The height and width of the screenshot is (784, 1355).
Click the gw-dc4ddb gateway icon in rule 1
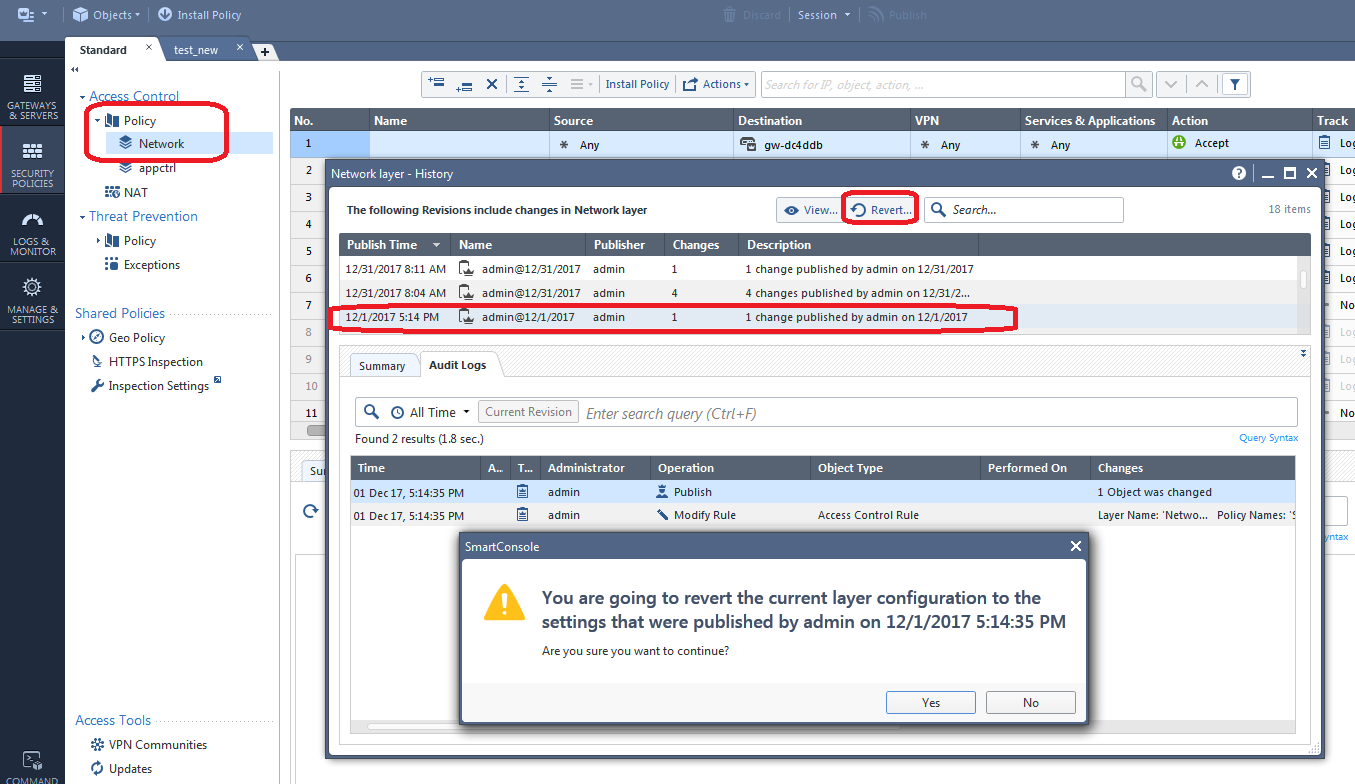point(748,144)
